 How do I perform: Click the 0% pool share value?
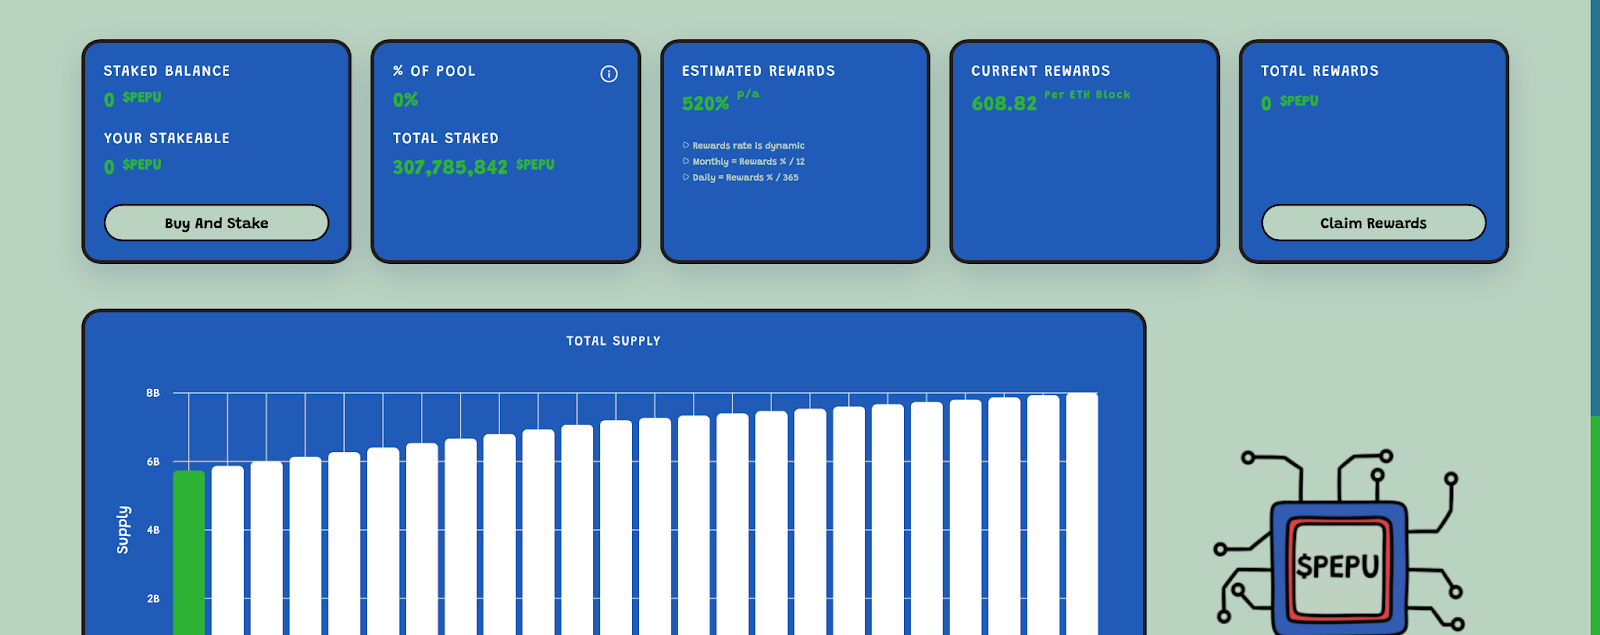click(405, 100)
